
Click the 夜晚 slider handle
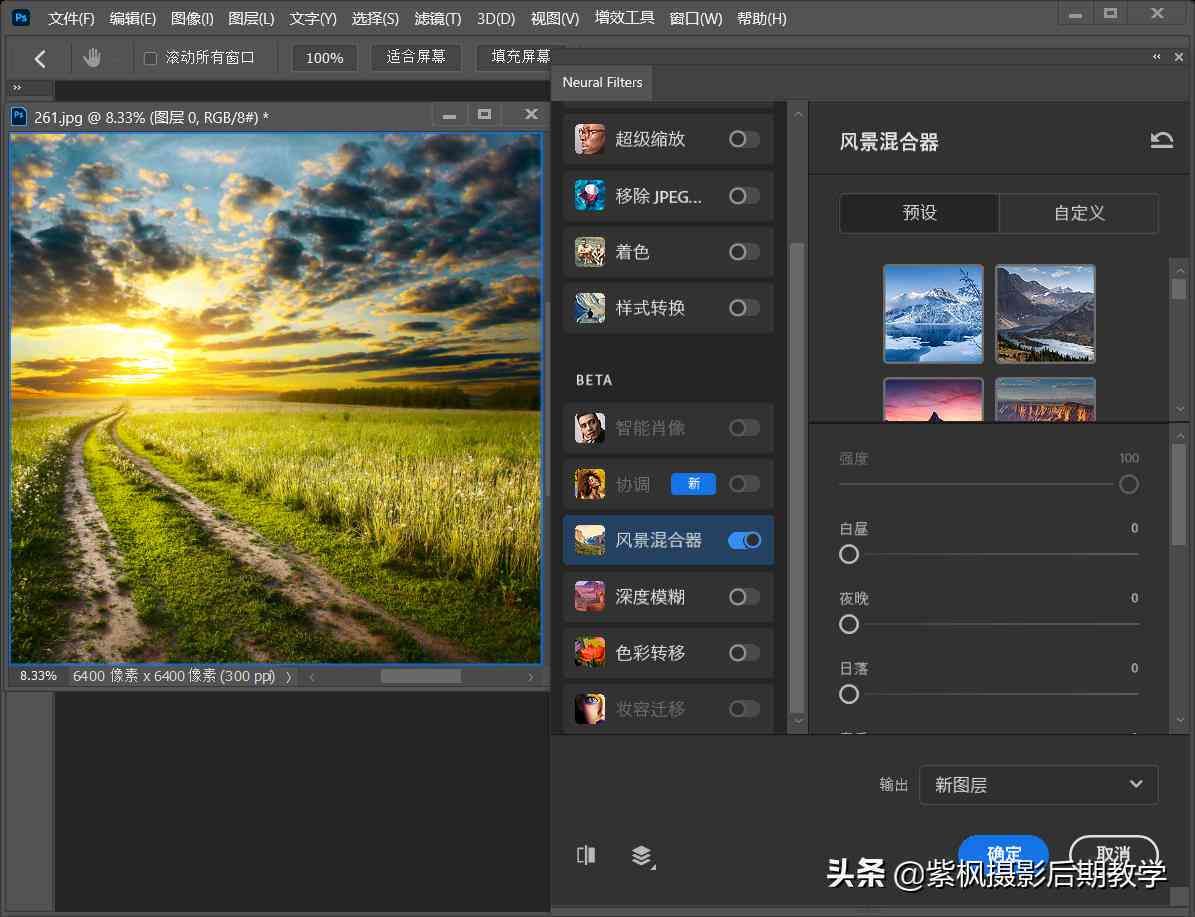click(849, 624)
